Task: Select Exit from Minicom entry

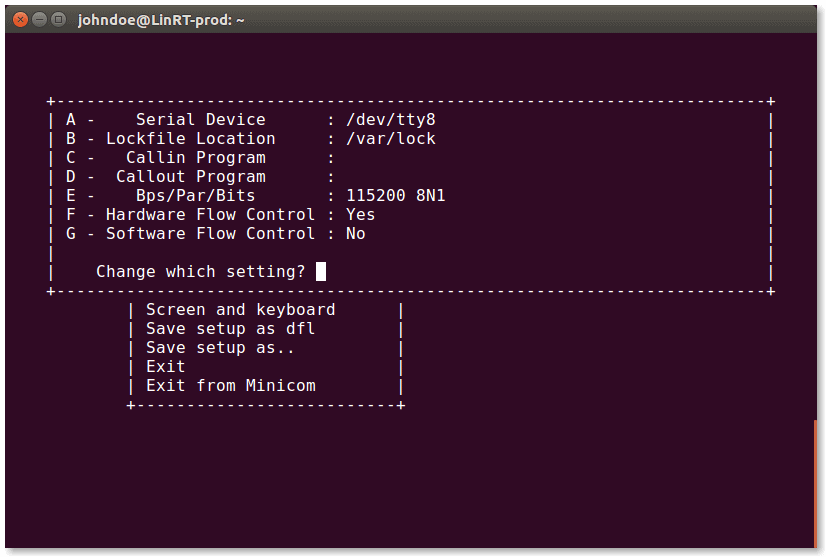Action: click(230, 386)
